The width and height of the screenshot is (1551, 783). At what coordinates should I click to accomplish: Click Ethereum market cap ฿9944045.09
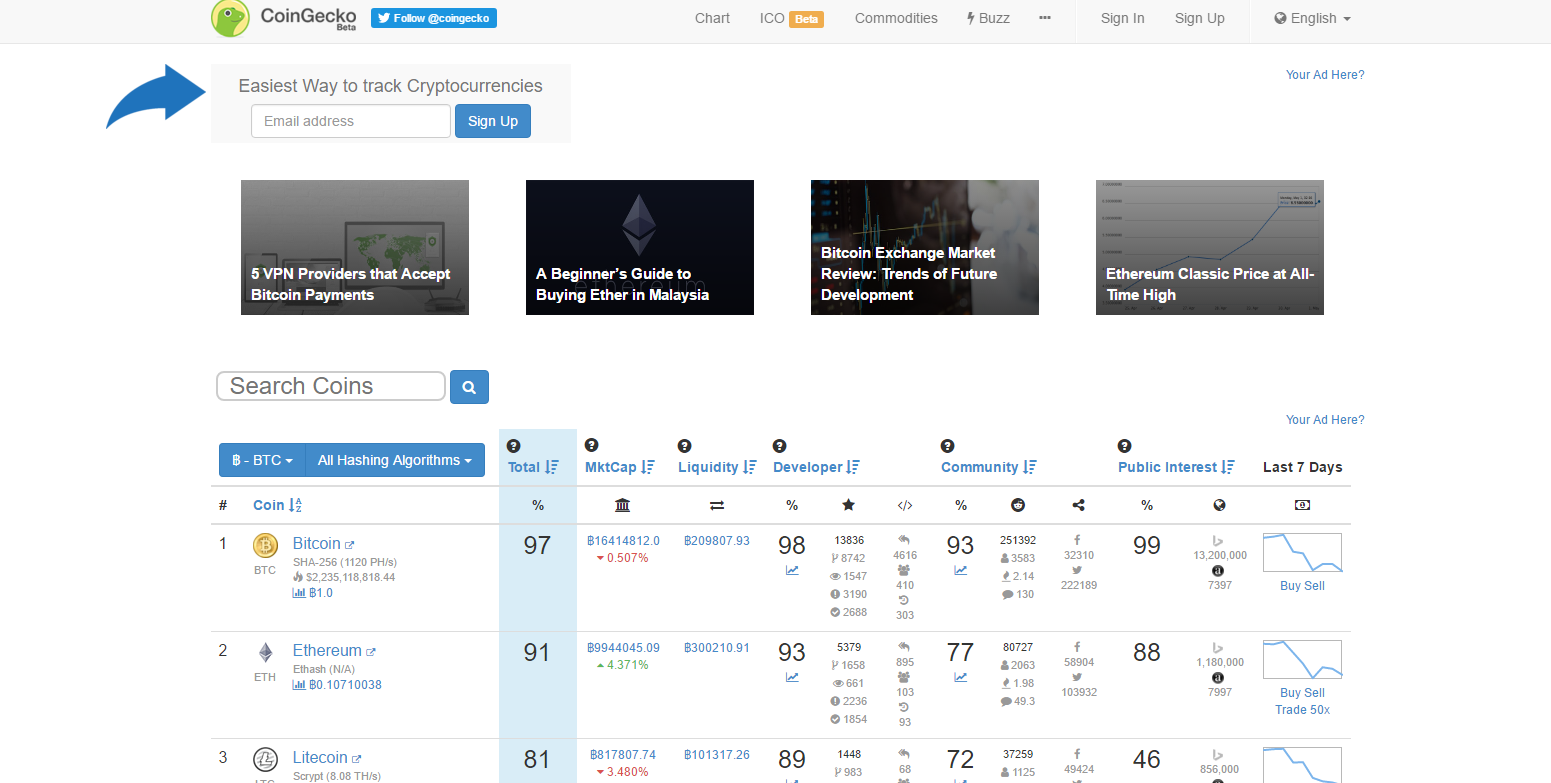[x=623, y=648]
